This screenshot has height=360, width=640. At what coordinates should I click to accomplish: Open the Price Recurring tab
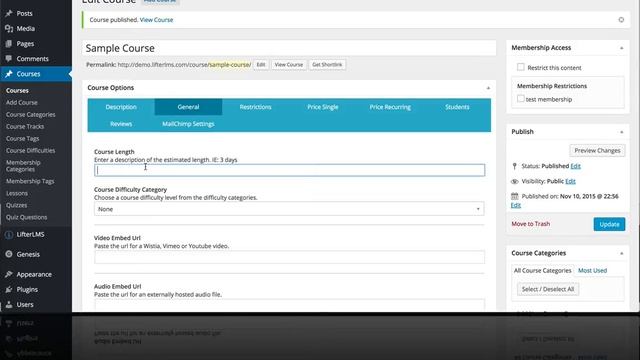coord(390,107)
